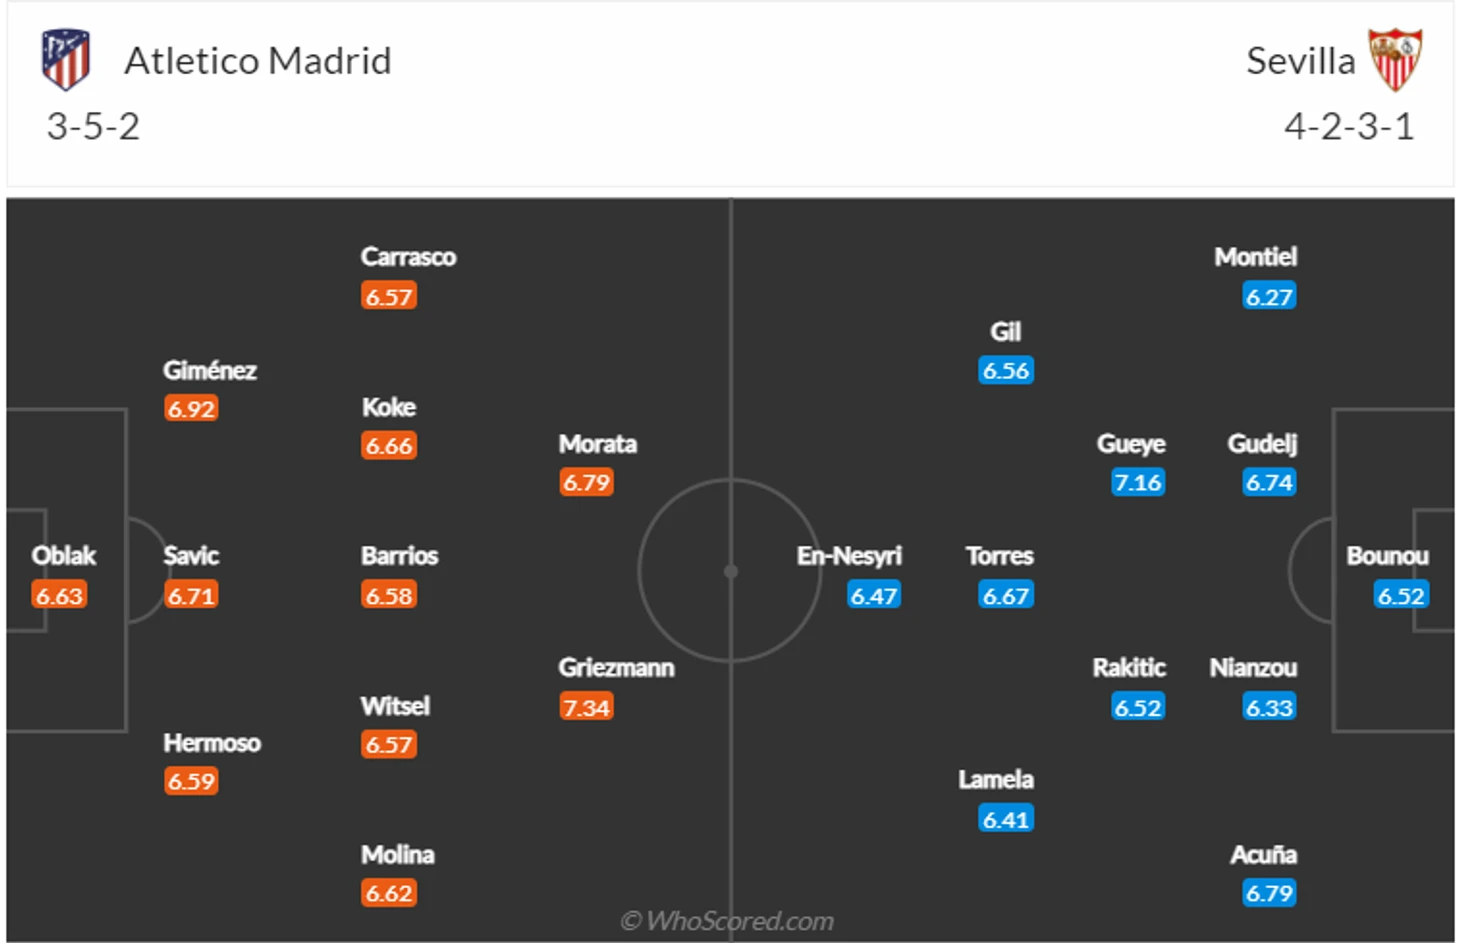The image size is (1460, 943).
Task: Click the 3-5-2 formation label
Action: [x=93, y=127]
